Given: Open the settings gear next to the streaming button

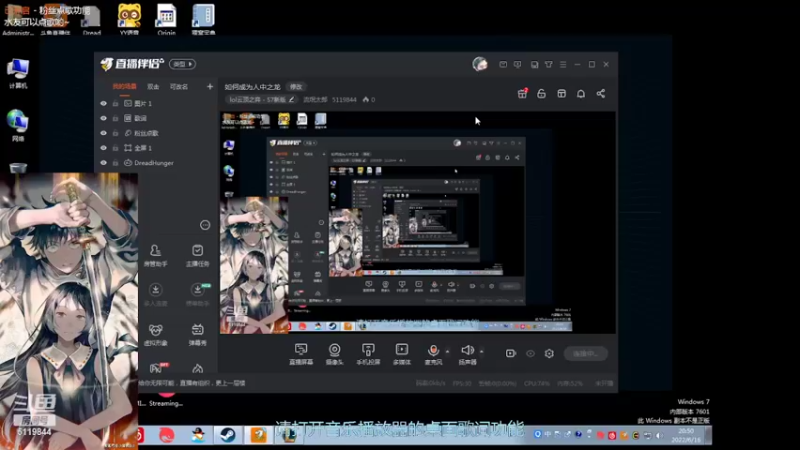Looking at the screenshot, I should pyautogui.click(x=549, y=353).
